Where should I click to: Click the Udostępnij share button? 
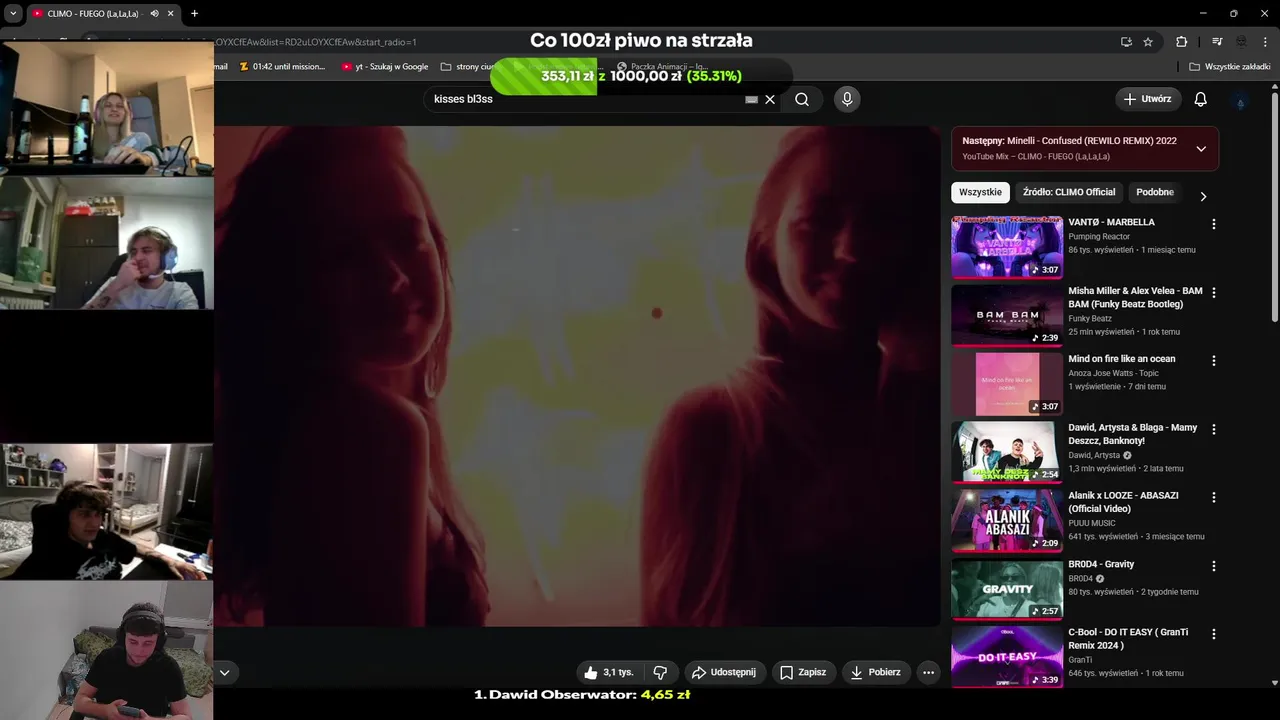pos(724,672)
